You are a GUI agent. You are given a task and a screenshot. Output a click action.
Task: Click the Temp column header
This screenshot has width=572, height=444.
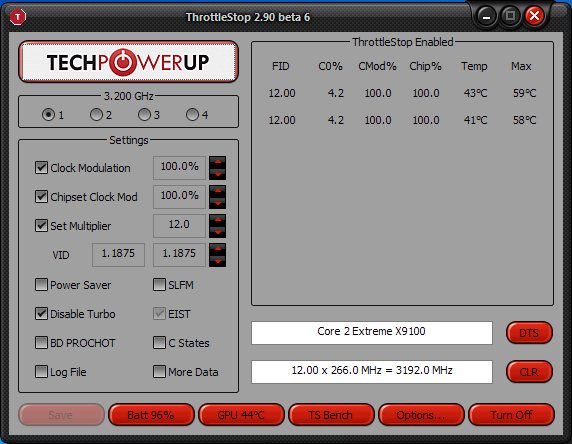(474, 66)
